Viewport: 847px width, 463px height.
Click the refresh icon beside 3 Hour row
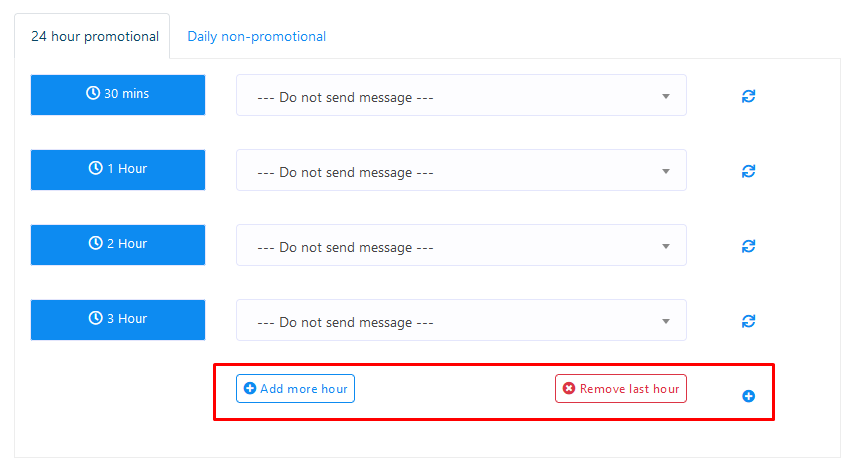748,321
